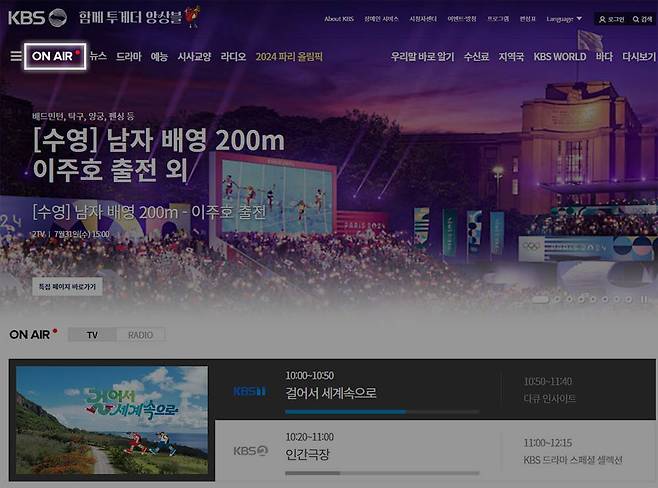Click 우리말 바로 알기 link

(422, 56)
